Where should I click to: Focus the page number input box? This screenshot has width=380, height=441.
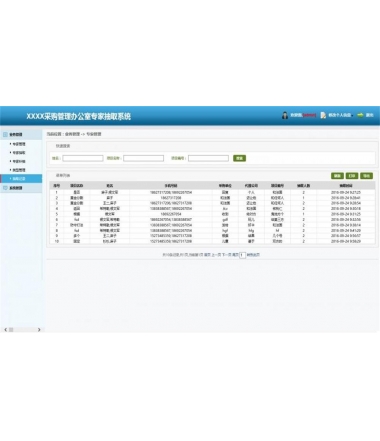pos(242,255)
